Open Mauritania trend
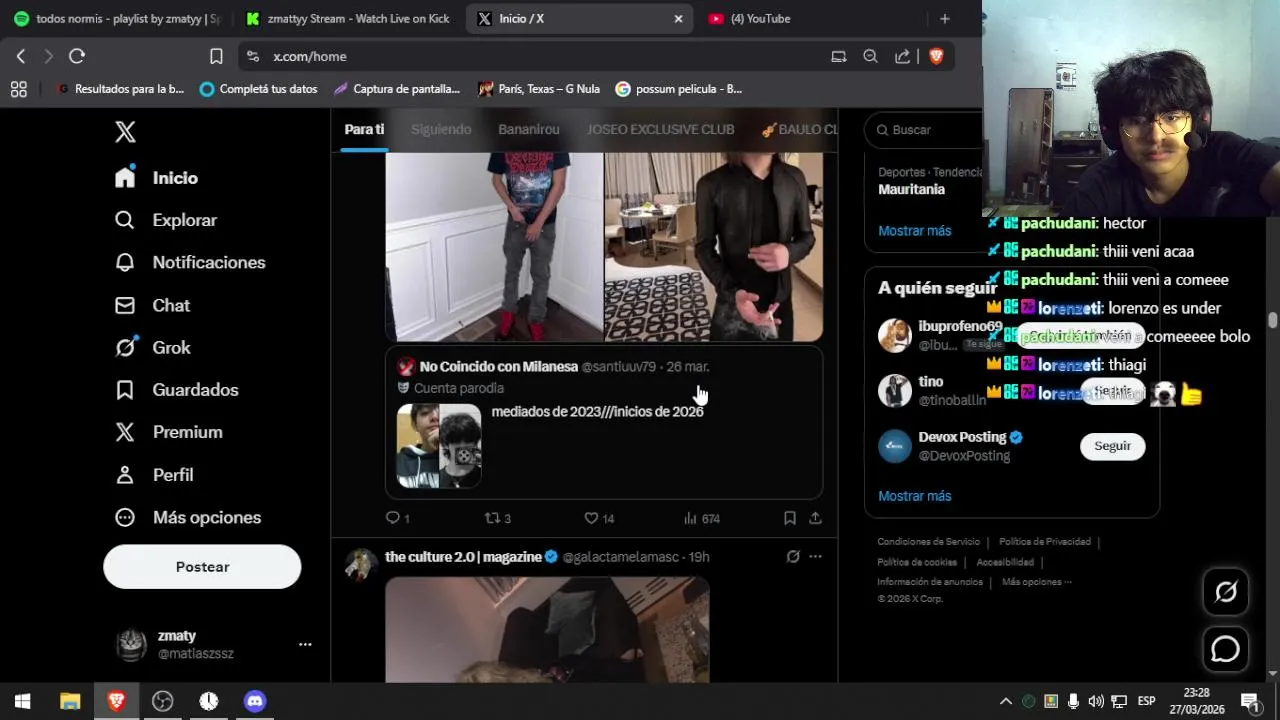The width and height of the screenshot is (1280, 720). [911, 189]
